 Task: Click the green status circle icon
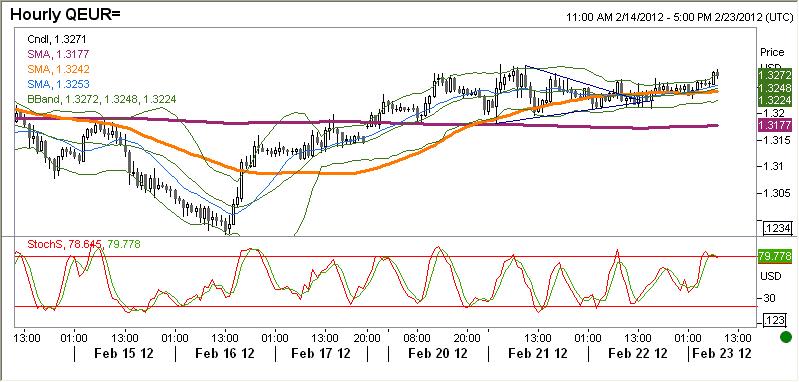pyautogui.click(x=786, y=337)
